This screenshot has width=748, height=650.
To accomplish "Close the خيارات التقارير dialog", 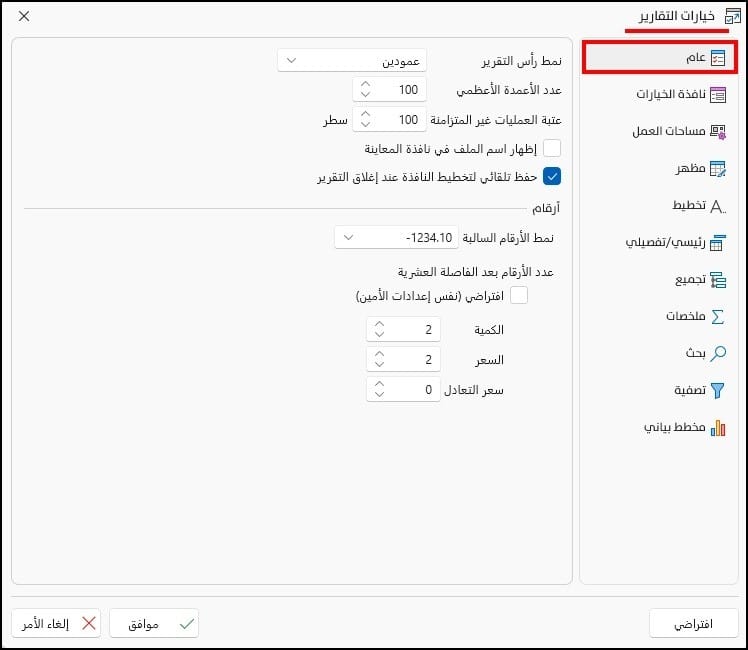I will point(24,16).
